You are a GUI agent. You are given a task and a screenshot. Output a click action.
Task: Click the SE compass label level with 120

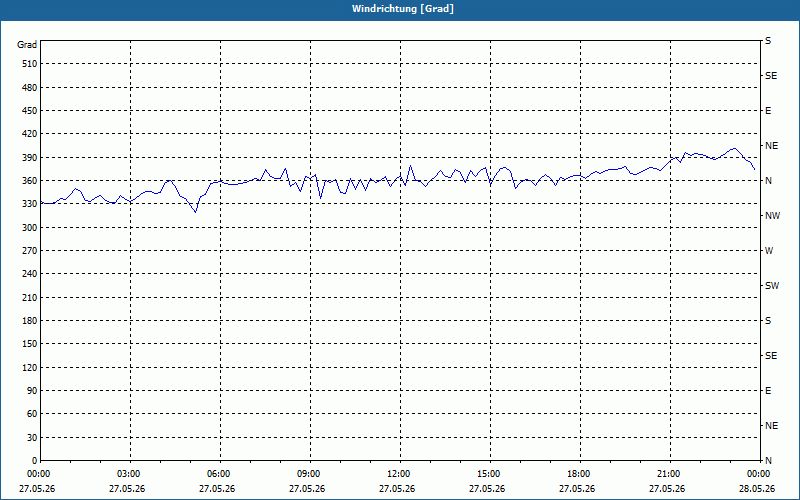(x=771, y=356)
